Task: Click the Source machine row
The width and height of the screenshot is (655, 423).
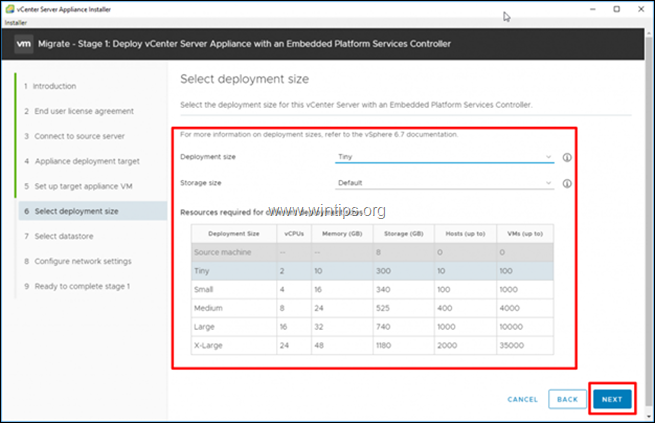Action: 372,252
